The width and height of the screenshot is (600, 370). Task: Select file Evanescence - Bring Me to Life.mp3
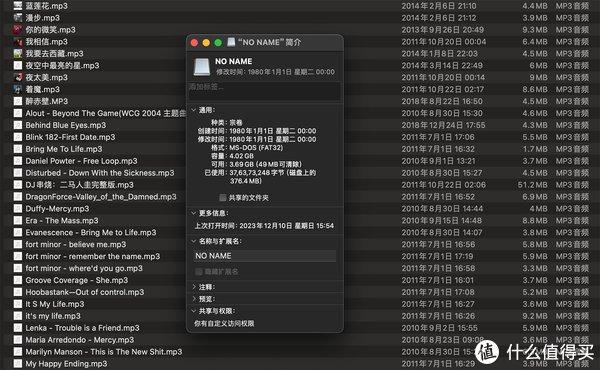[91, 232]
